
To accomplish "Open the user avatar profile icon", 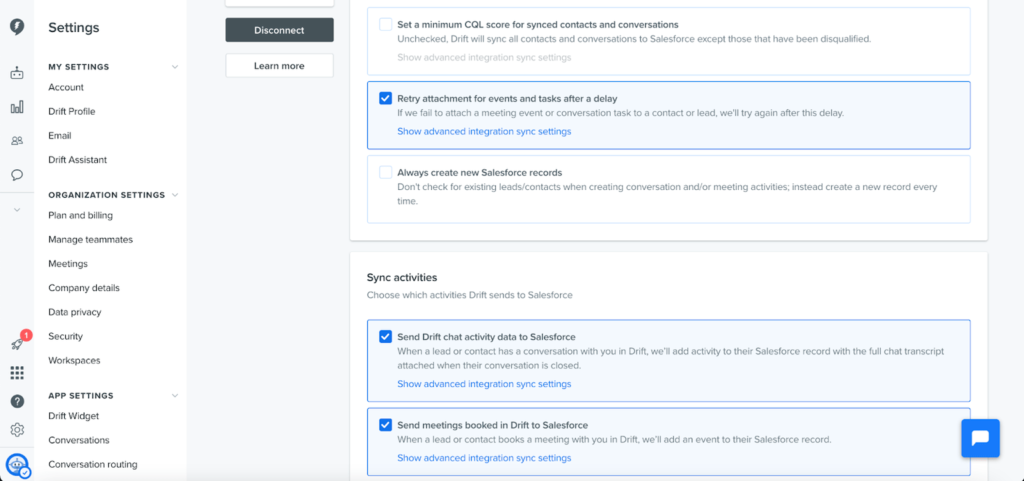I will point(17,465).
